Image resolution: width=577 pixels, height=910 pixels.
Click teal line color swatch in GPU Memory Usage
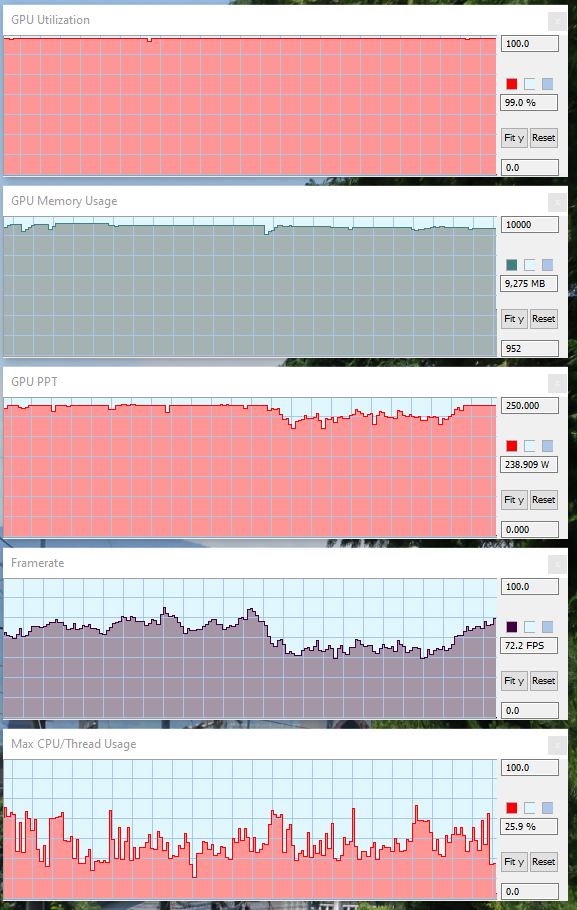coord(511,265)
